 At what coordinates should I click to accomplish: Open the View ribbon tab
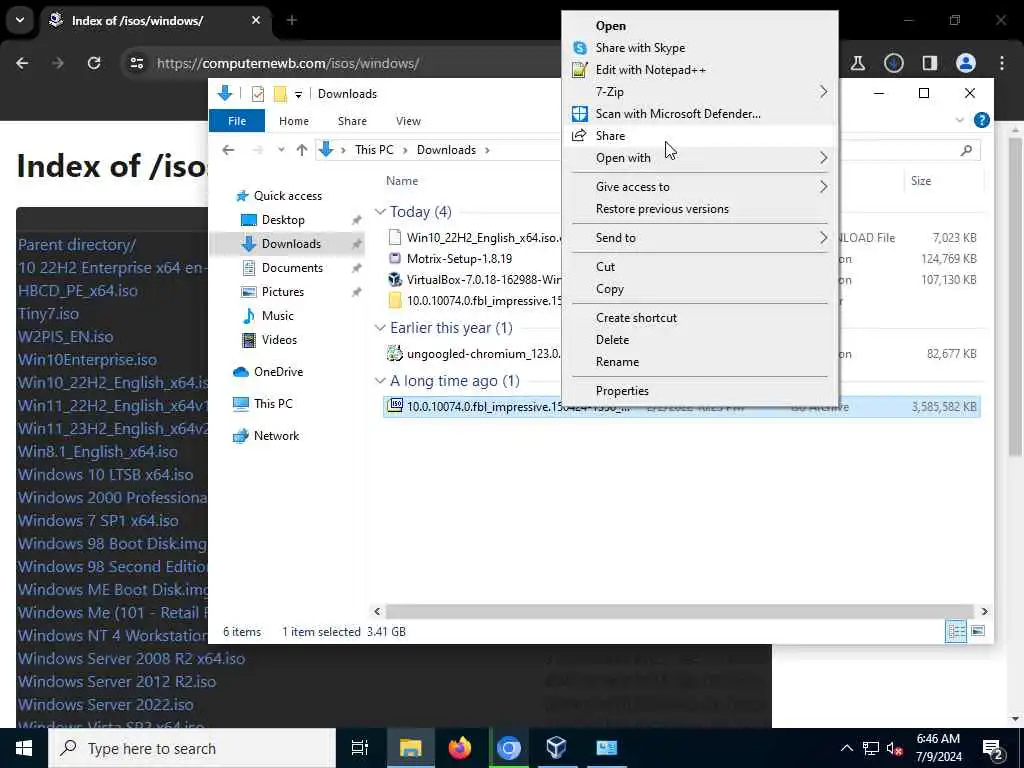point(408,121)
